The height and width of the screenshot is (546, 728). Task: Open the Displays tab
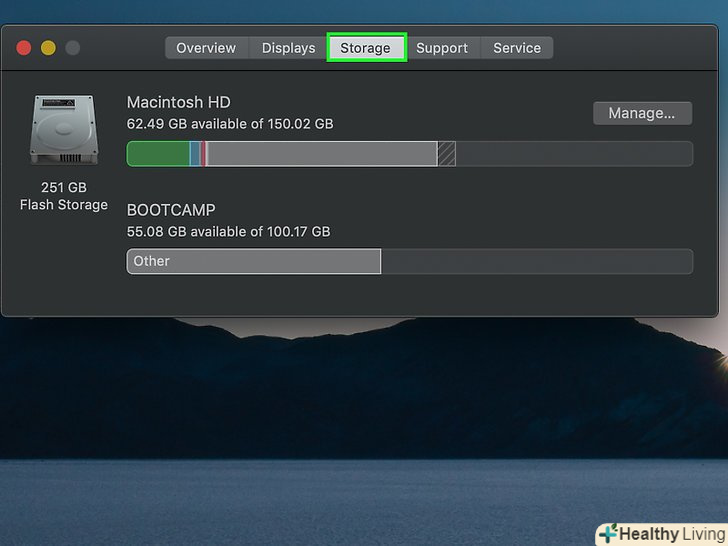pyautogui.click(x=288, y=48)
